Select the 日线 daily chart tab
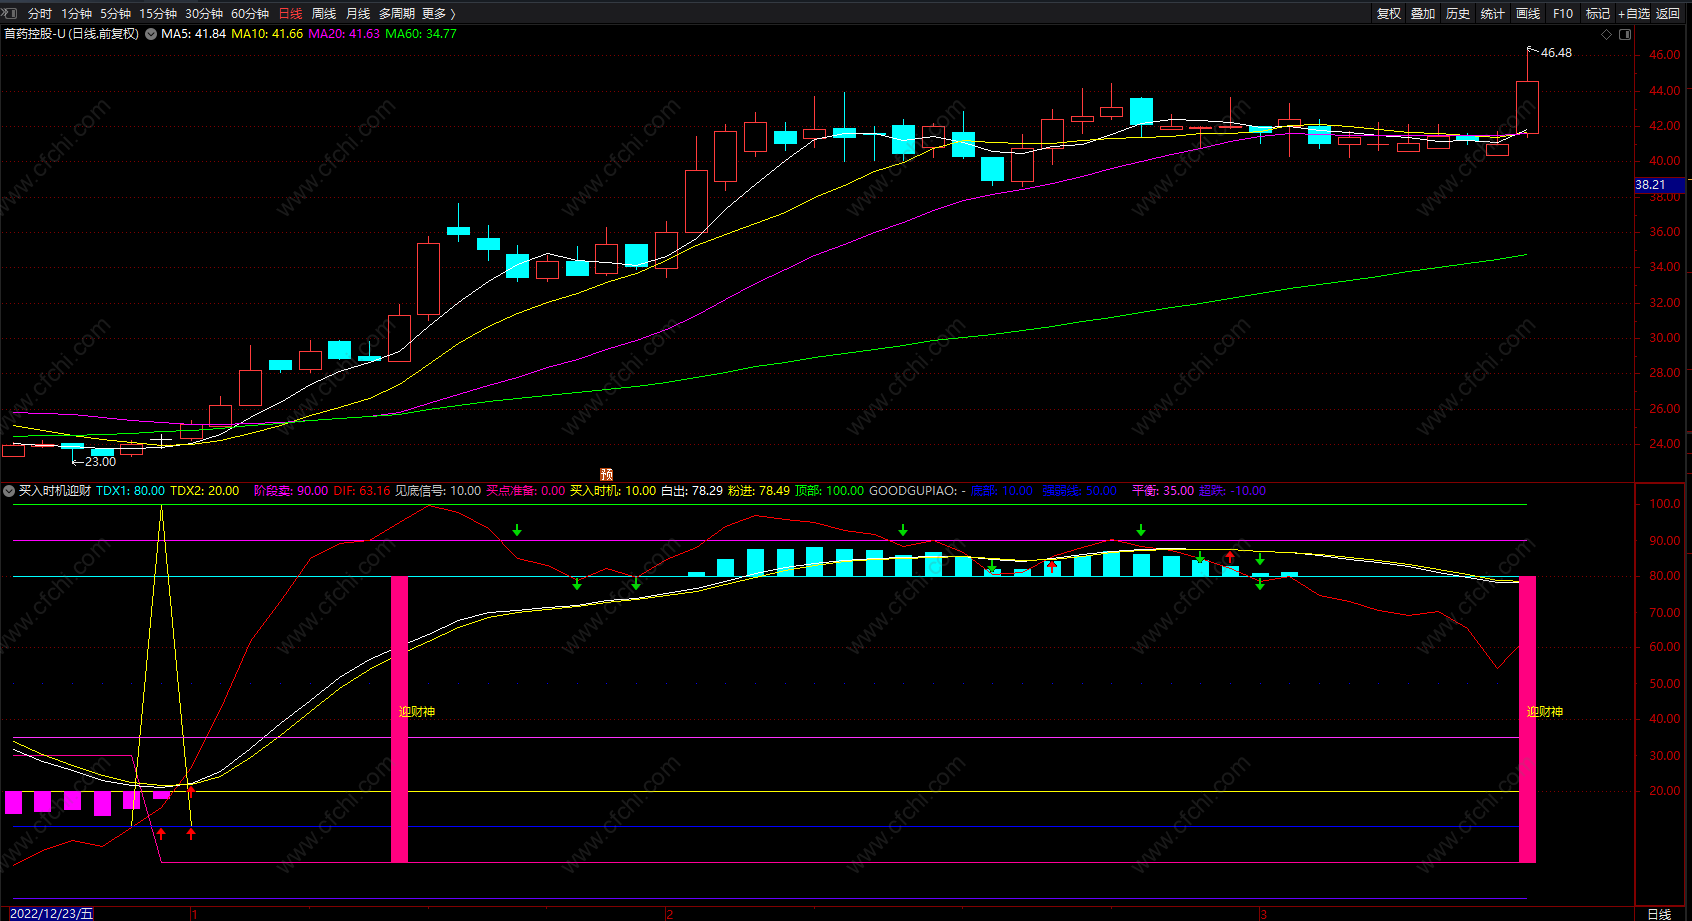This screenshot has width=1692, height=921. click(290, 13)
